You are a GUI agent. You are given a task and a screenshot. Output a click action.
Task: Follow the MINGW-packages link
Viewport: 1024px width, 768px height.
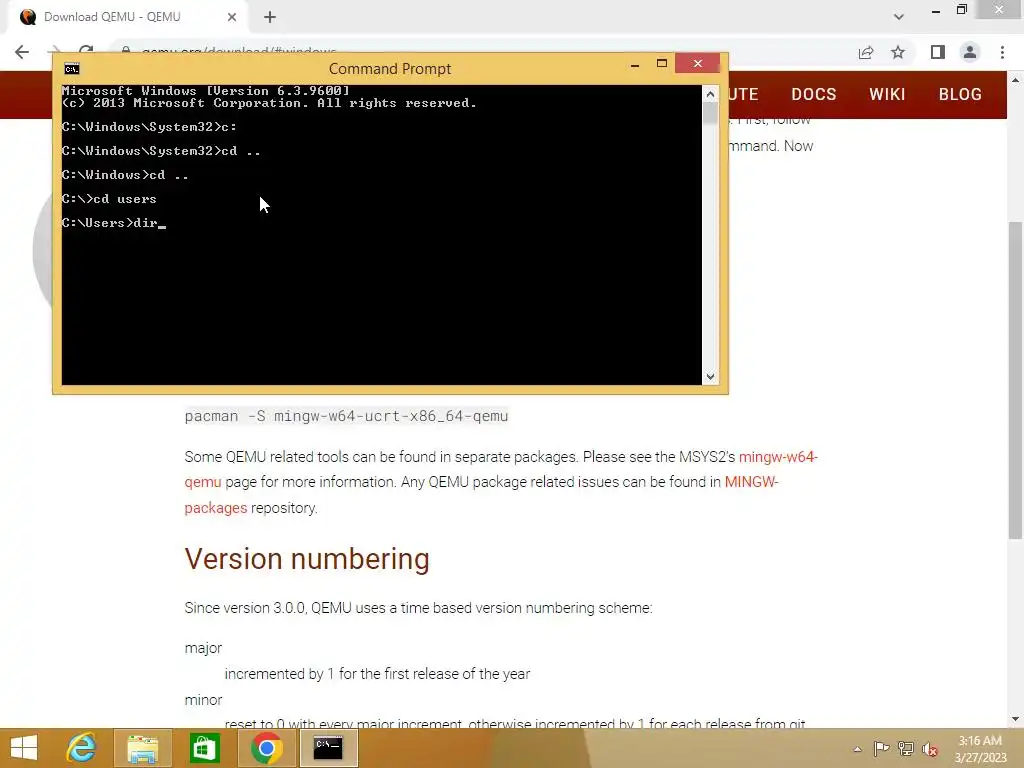click(x=751, y=482)
